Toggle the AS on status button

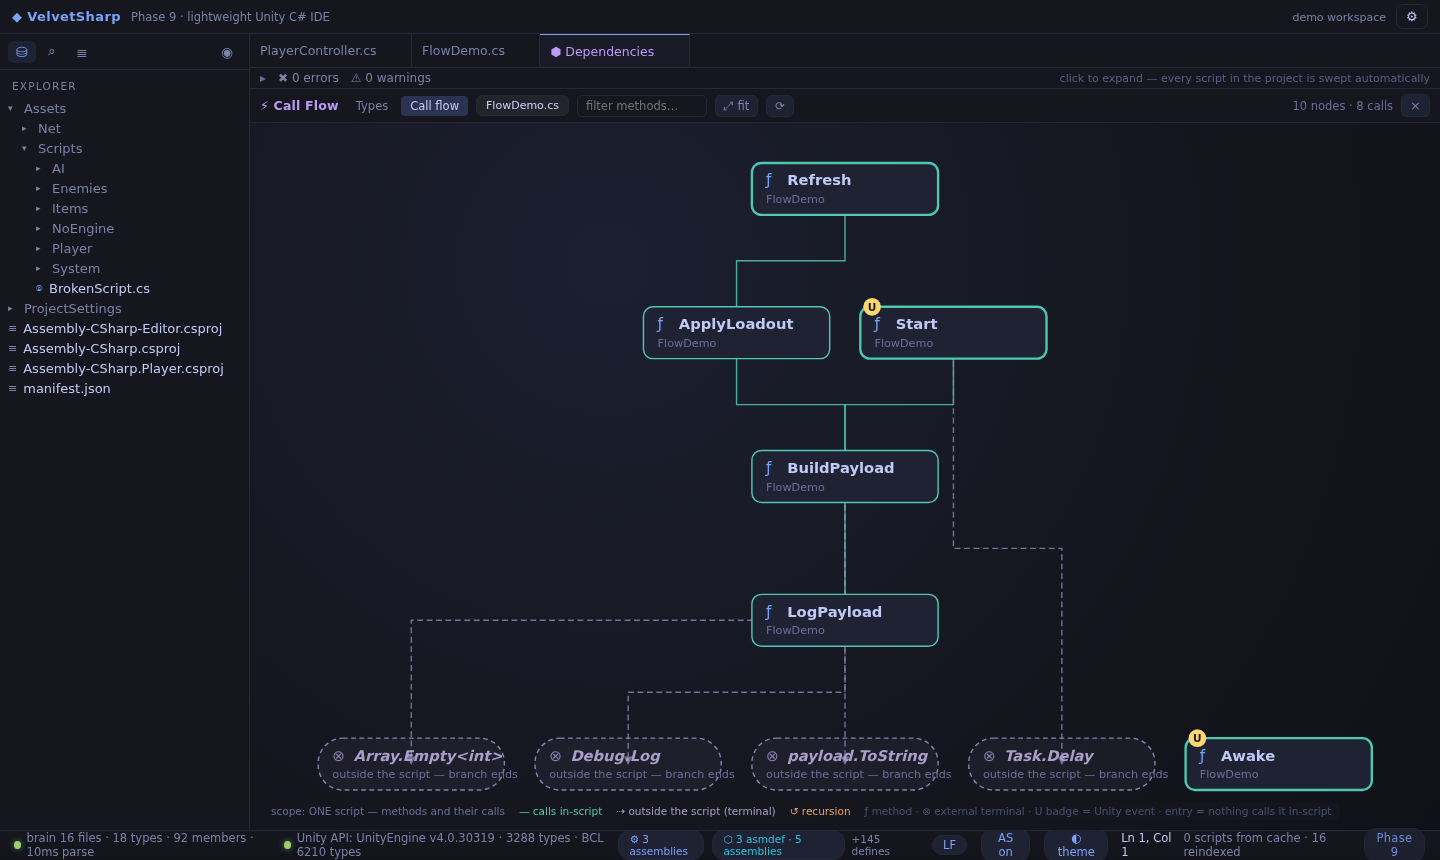(1005, 845)
